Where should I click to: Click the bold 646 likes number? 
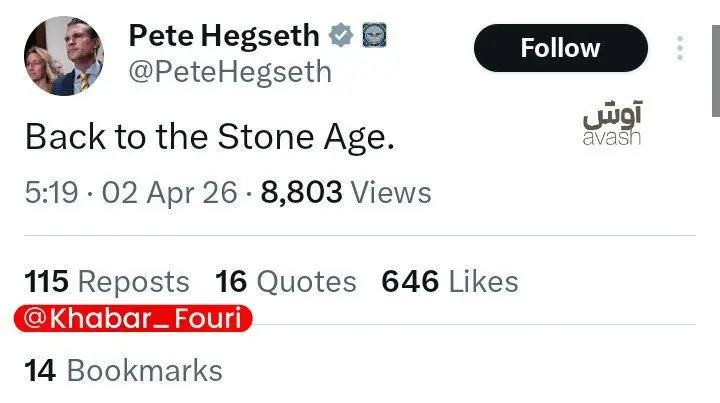[410, 282]
